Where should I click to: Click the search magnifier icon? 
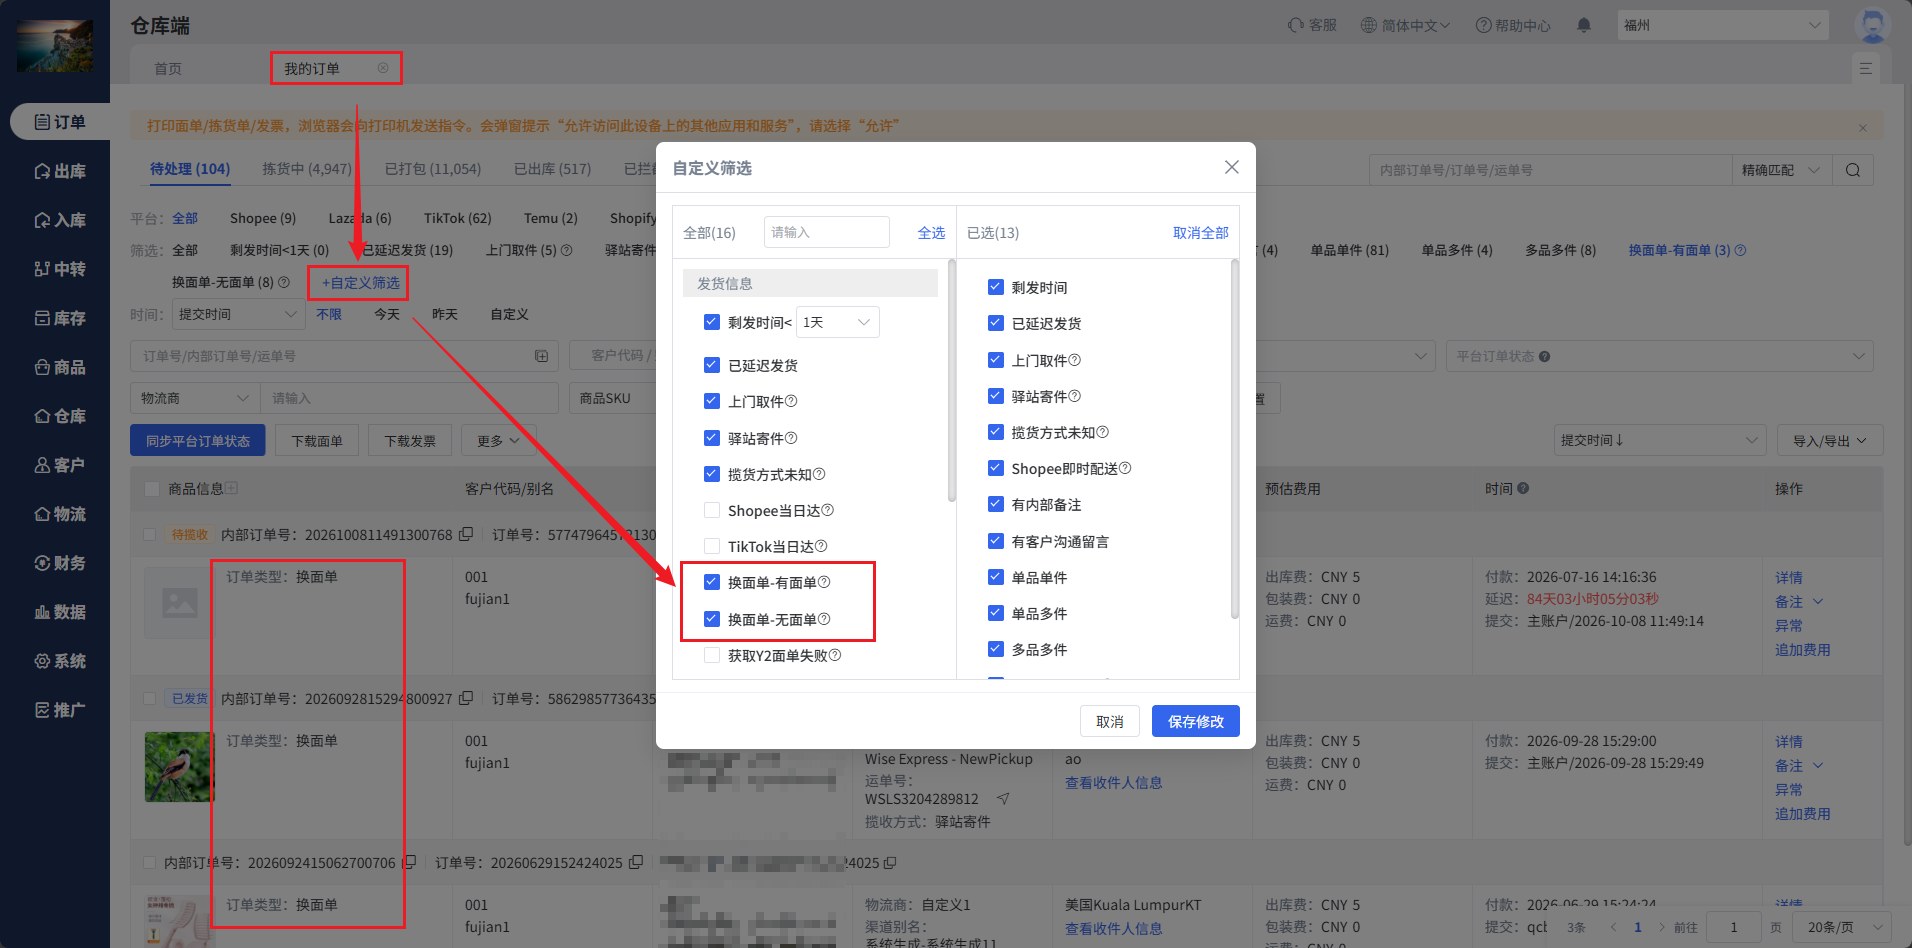pos(1853,170)
